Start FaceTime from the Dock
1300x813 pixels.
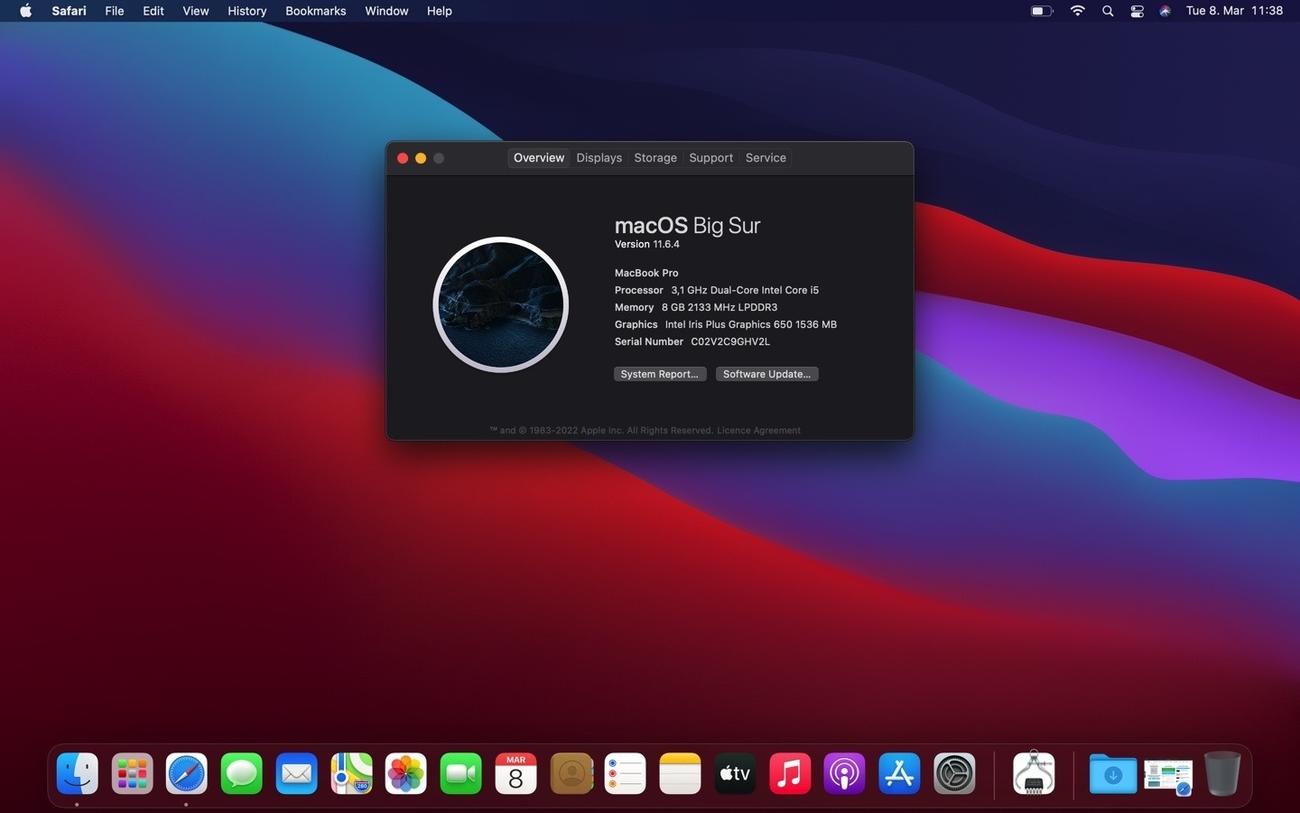[460, 774]
